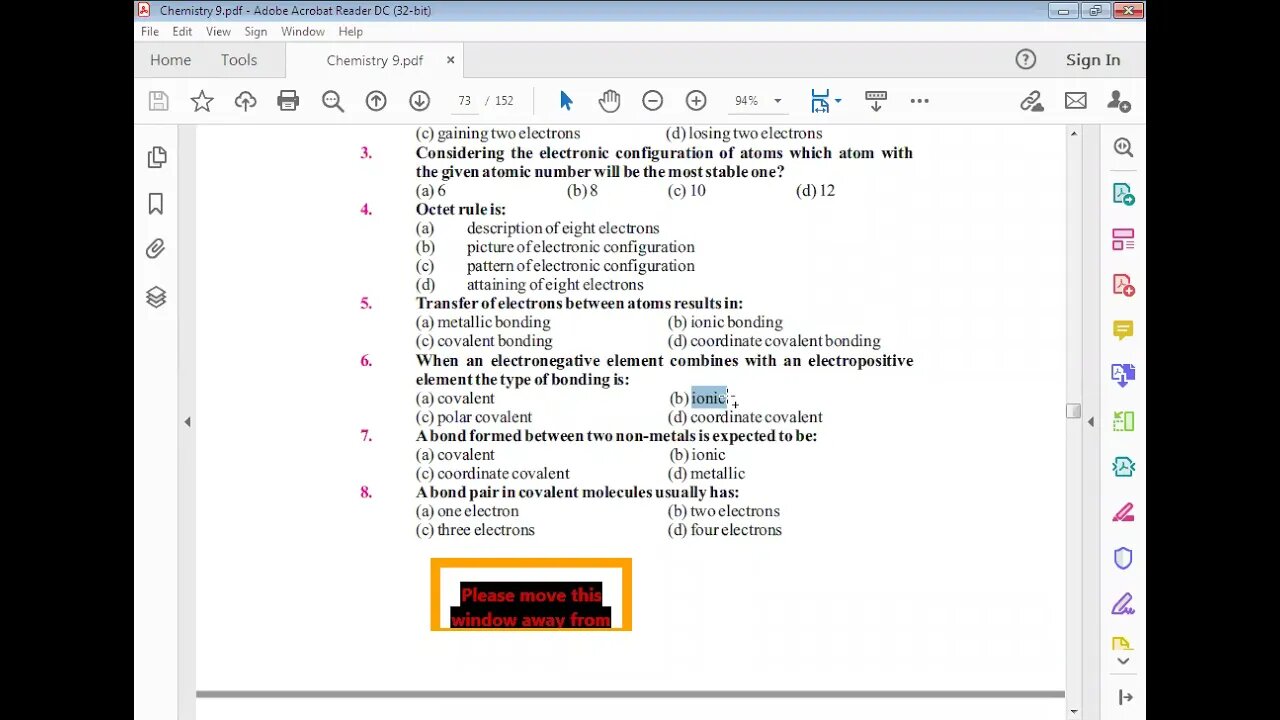The image size is (1280, 720).
Task: Open Create PDF tool in right pane
Action: point(1123,285)
